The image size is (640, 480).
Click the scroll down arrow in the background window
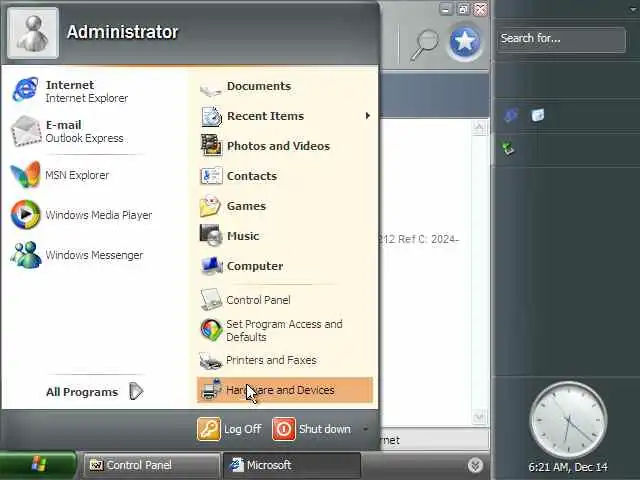pos(479,417)
